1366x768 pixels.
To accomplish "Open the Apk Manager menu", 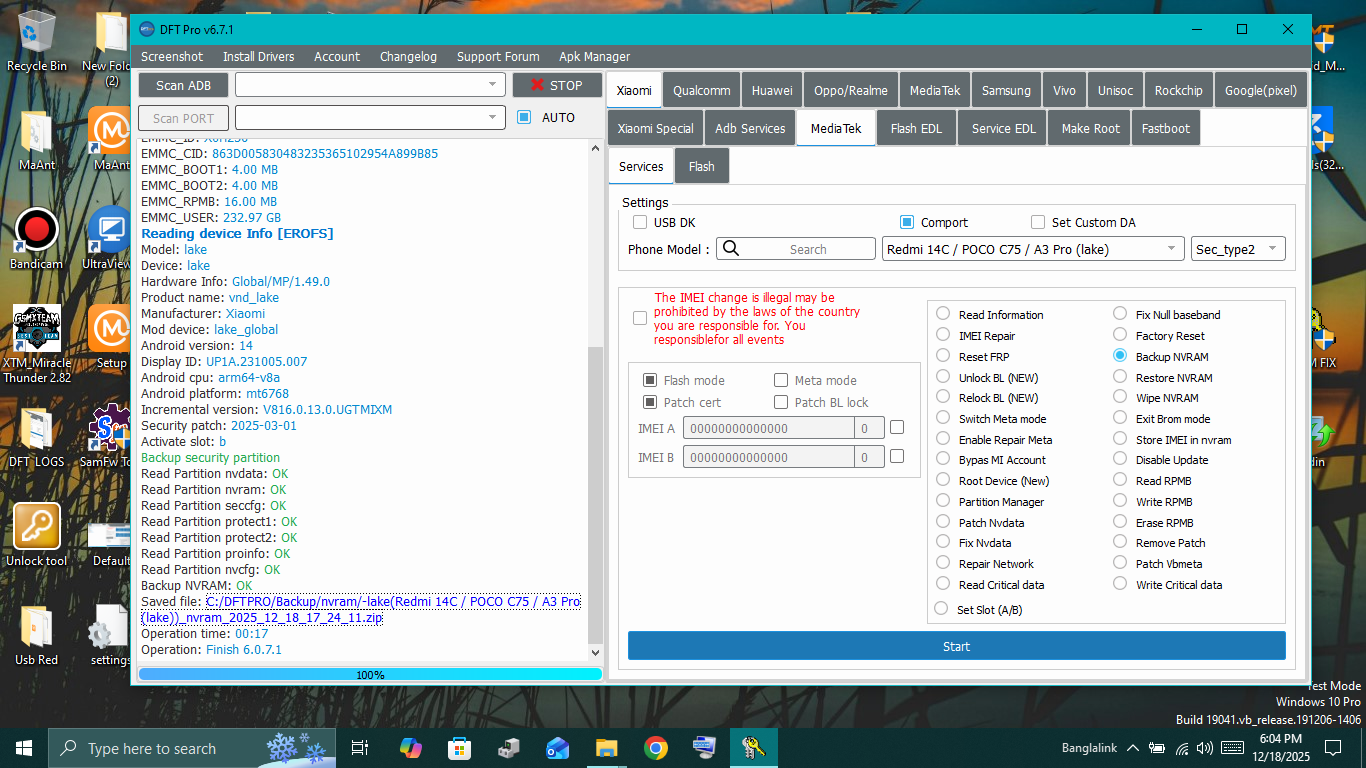I will pyautogui.click(x=594, y=56).
